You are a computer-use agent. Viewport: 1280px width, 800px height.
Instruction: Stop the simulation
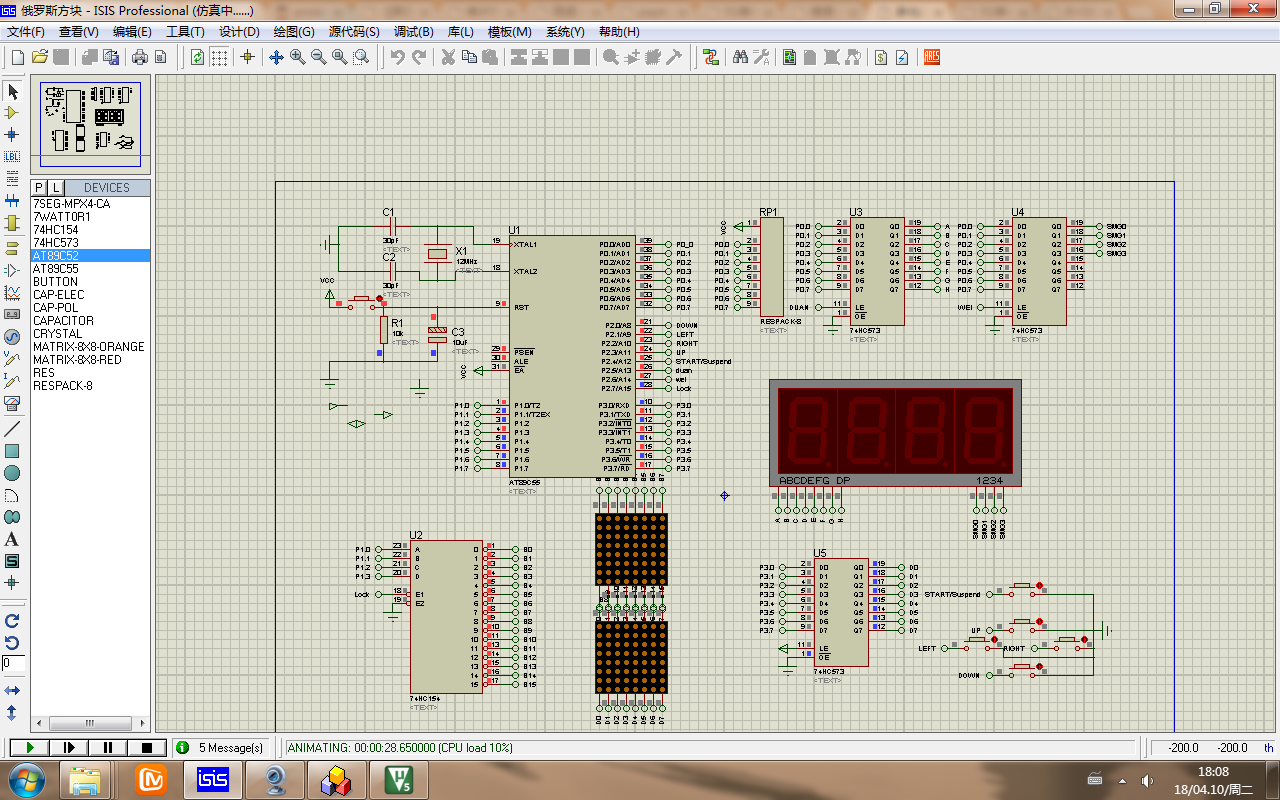click(147, 747)
